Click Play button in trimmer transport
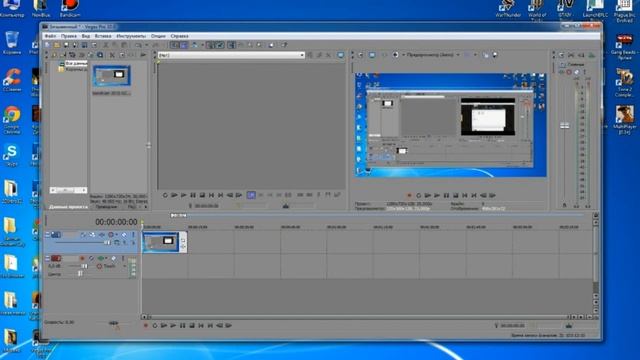Viewport: 640px width, 360px height. coord(184,196)
